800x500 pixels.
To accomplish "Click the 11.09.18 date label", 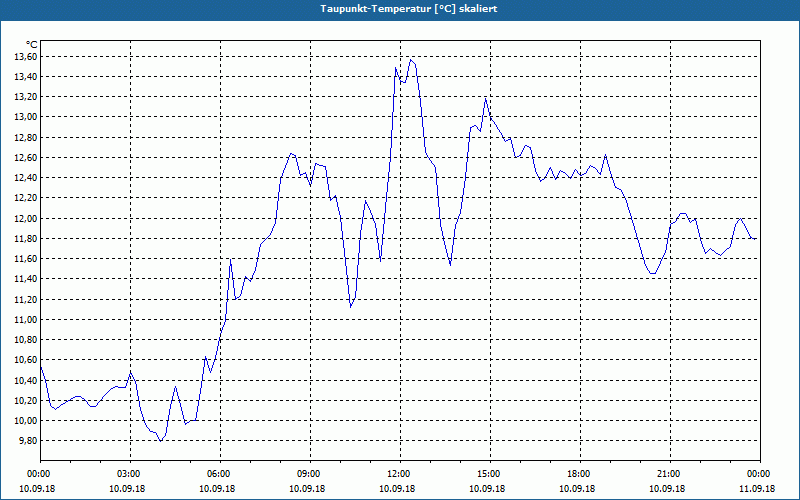I will (757, 489).
